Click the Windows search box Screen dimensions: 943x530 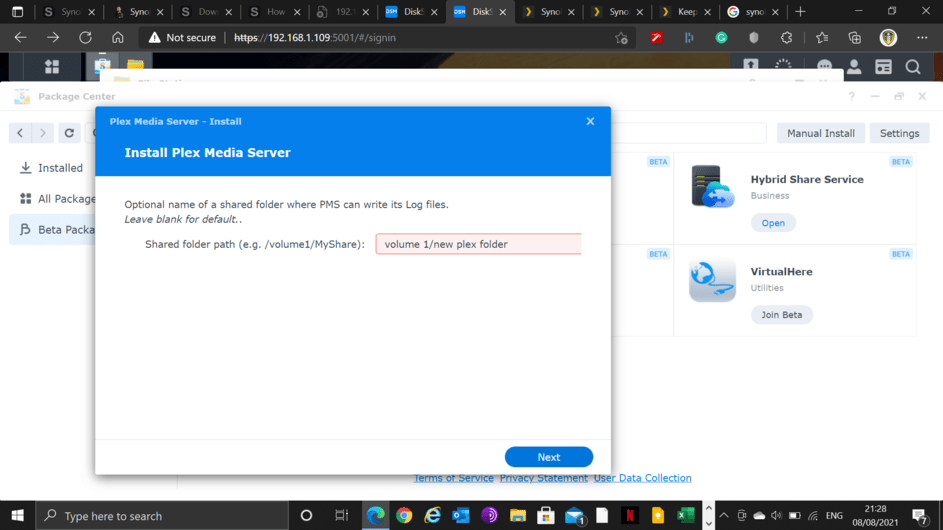[x=162, y=516]
